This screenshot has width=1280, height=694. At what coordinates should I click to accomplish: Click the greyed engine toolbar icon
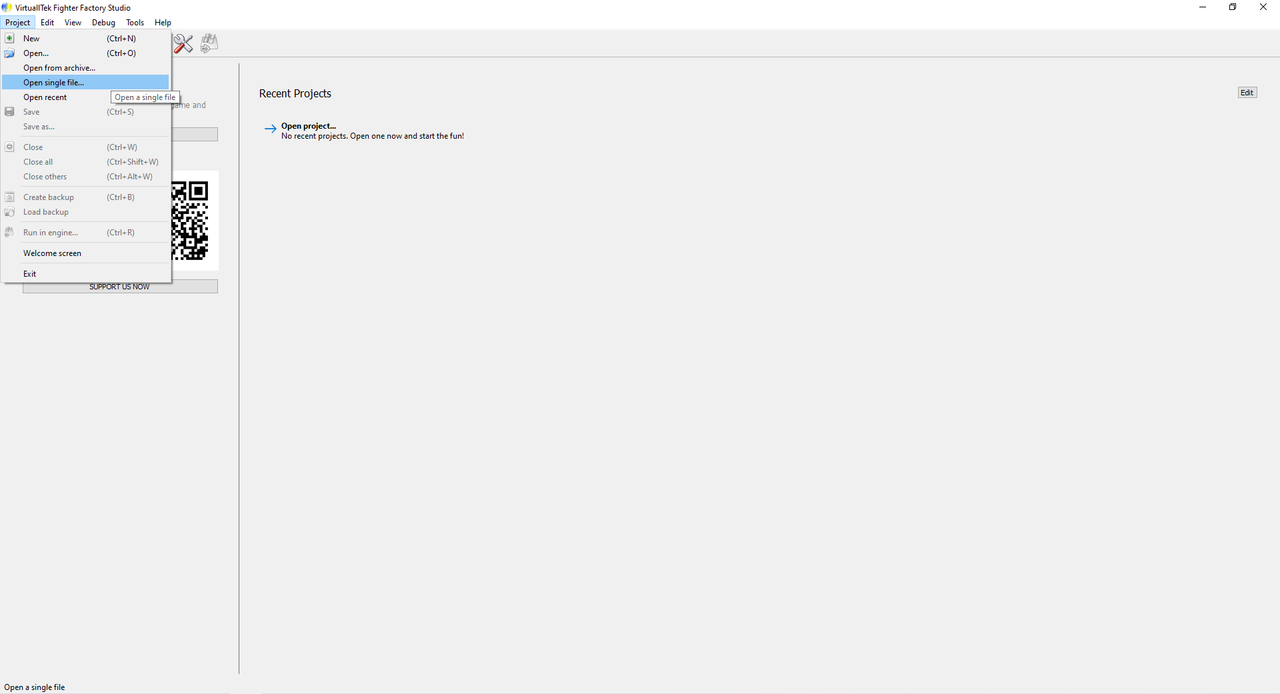[x=209, y=43]
